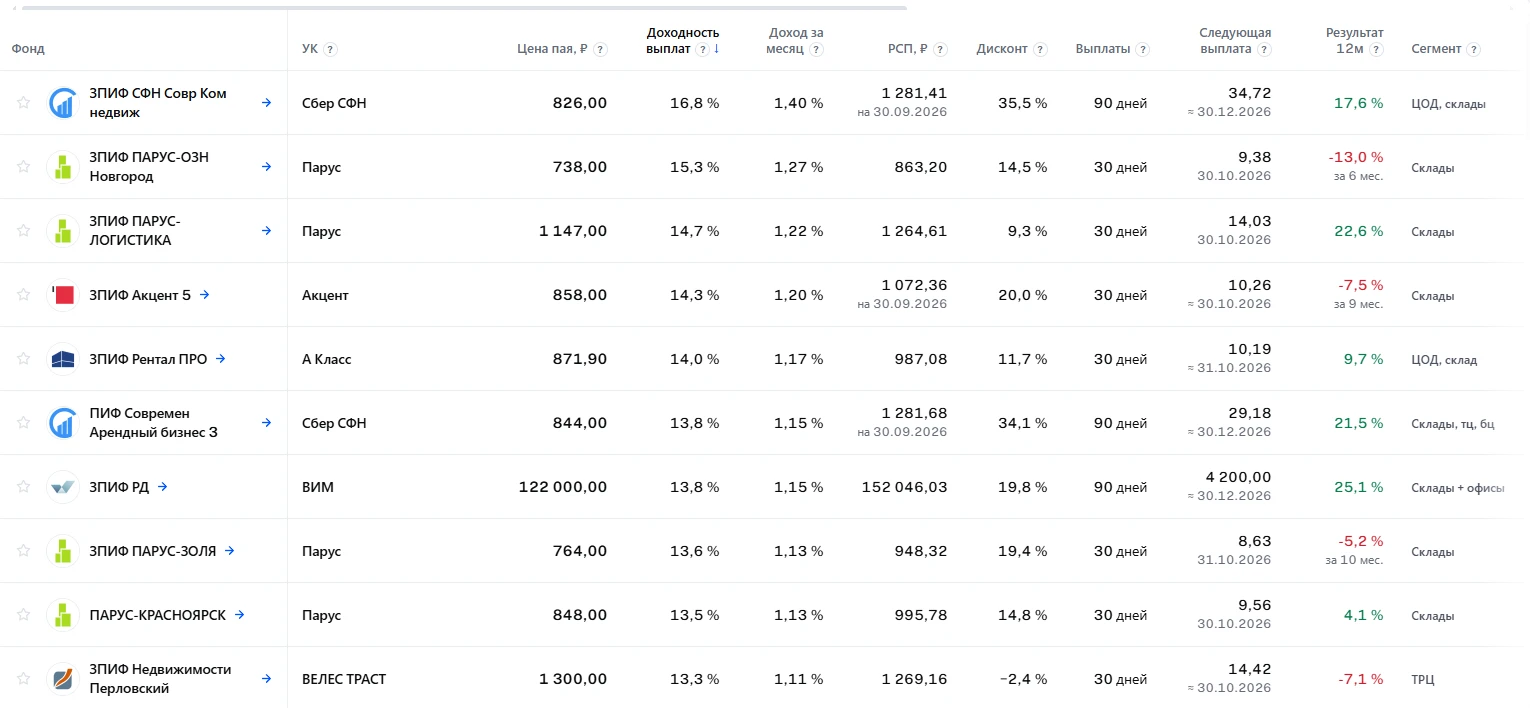1530x708 pixels.
Task: Sort table by Выплаты header
Action: tap(1103, 49)
